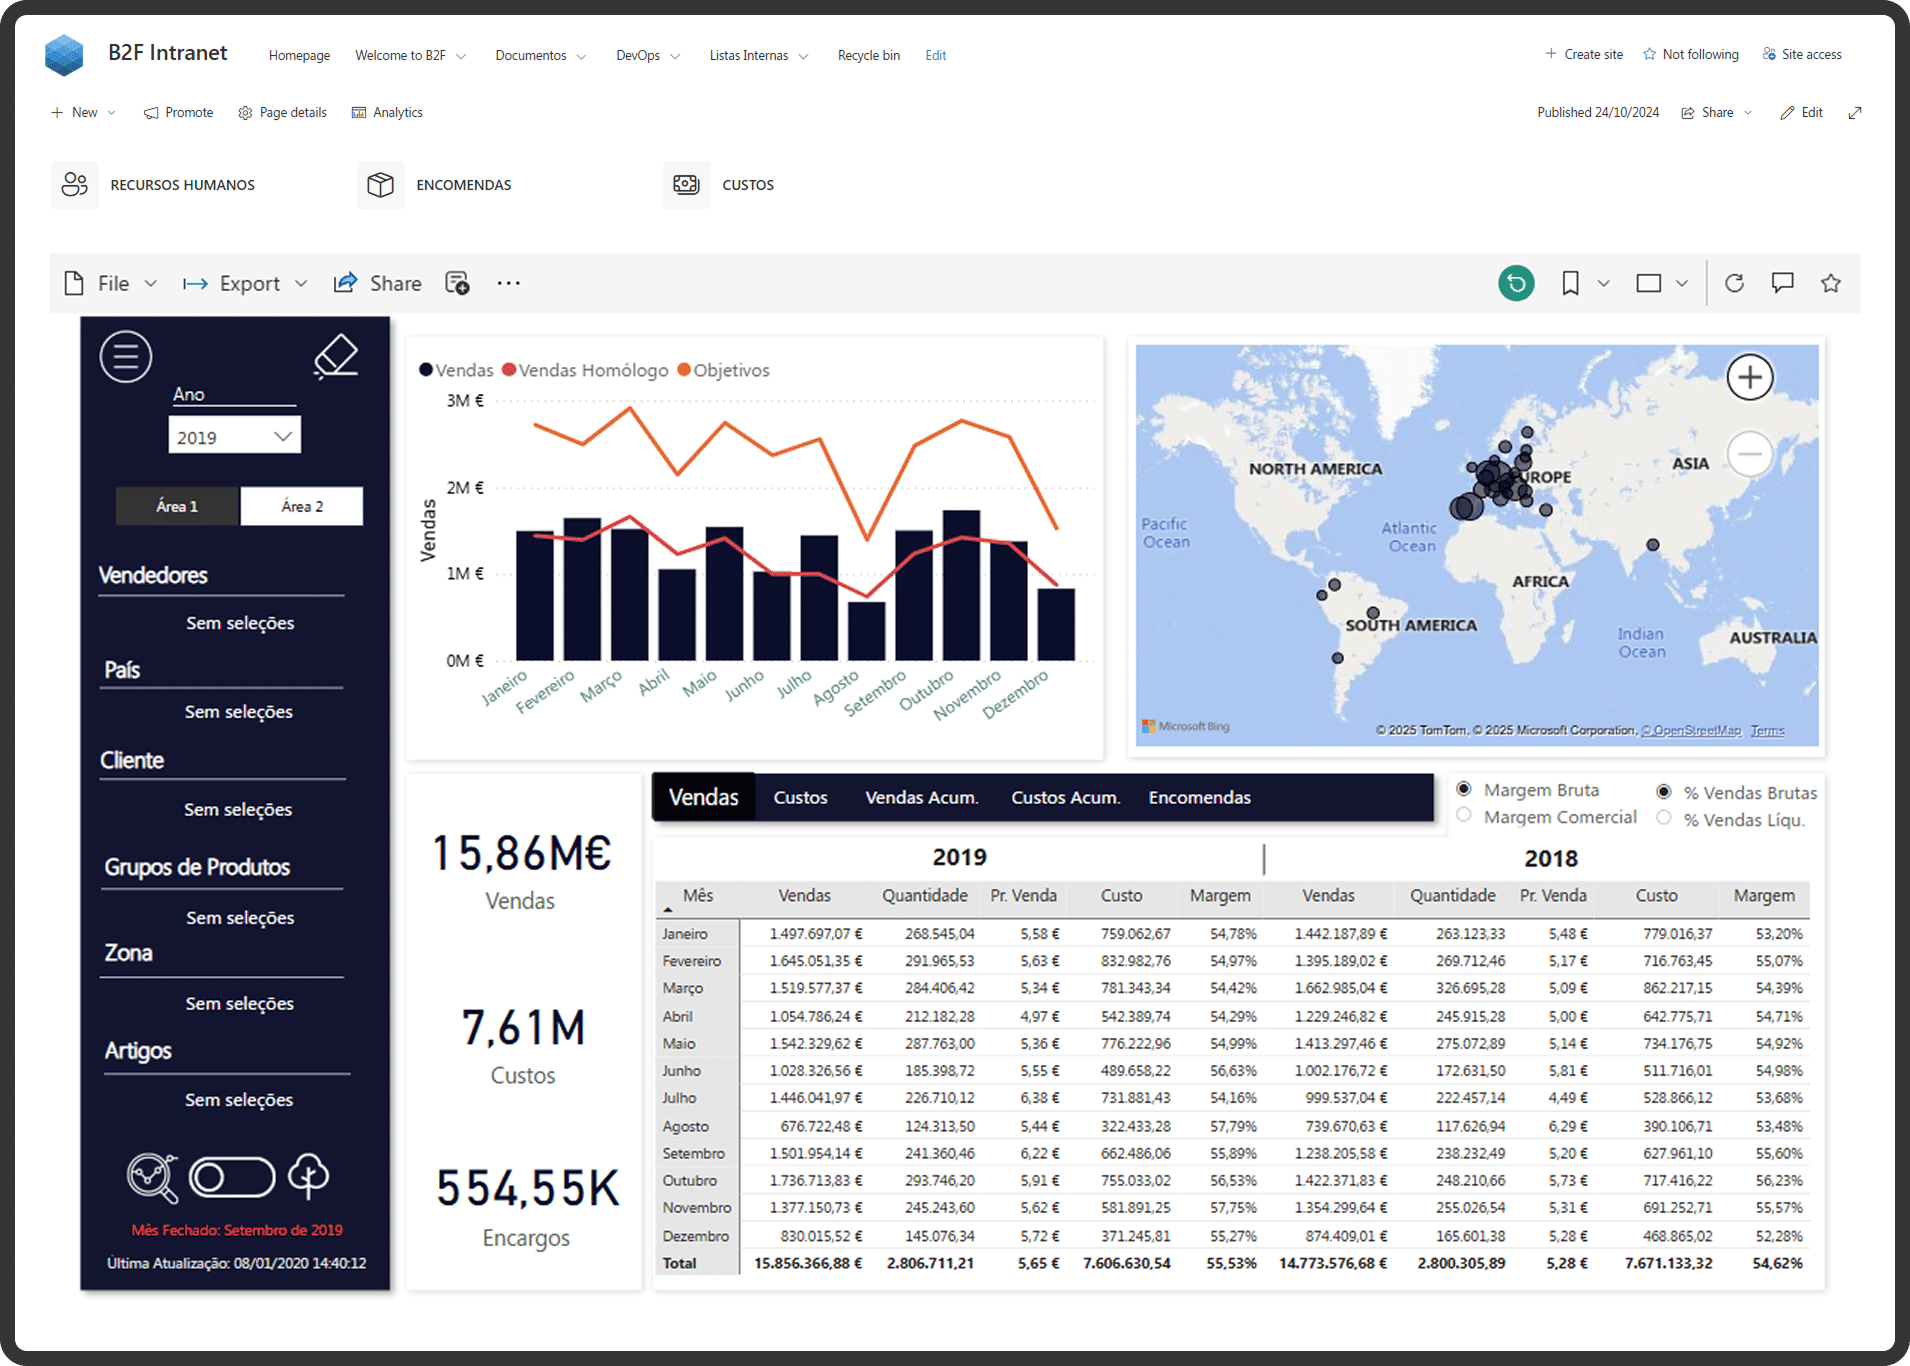Click the Recycle bin link
The width and height of the screenshot is (1910, 1366).
(868, 55)
